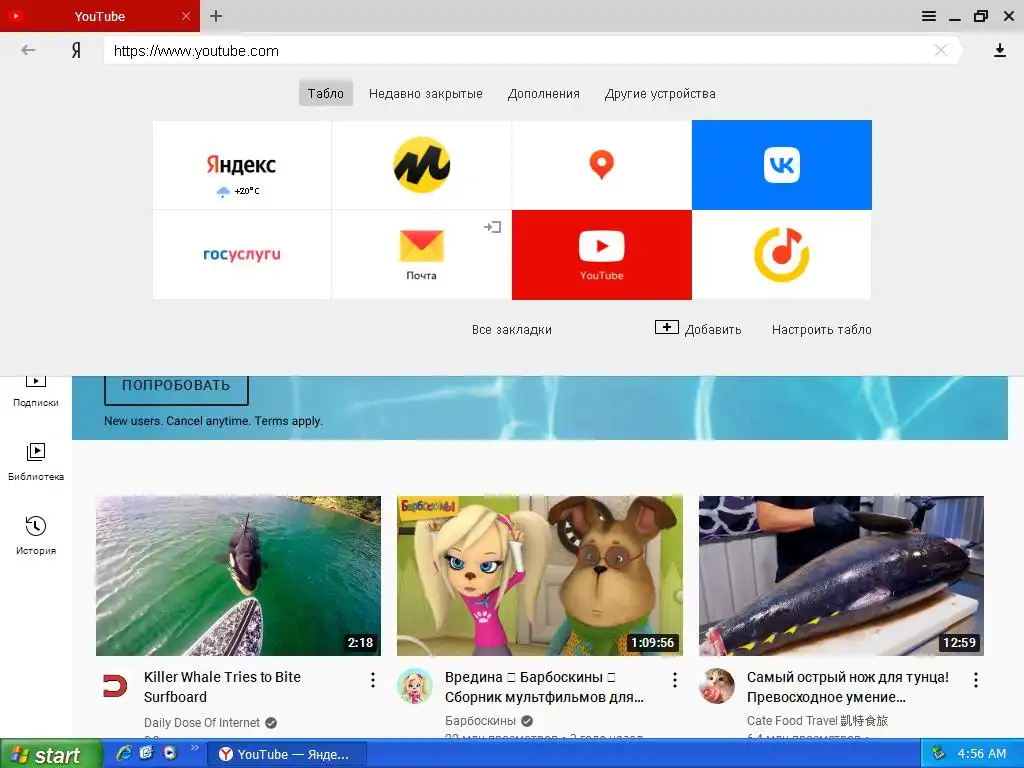Open the Yandex Maps pin tile
This screenshot has width=1024, height=768.
(601, 165)
